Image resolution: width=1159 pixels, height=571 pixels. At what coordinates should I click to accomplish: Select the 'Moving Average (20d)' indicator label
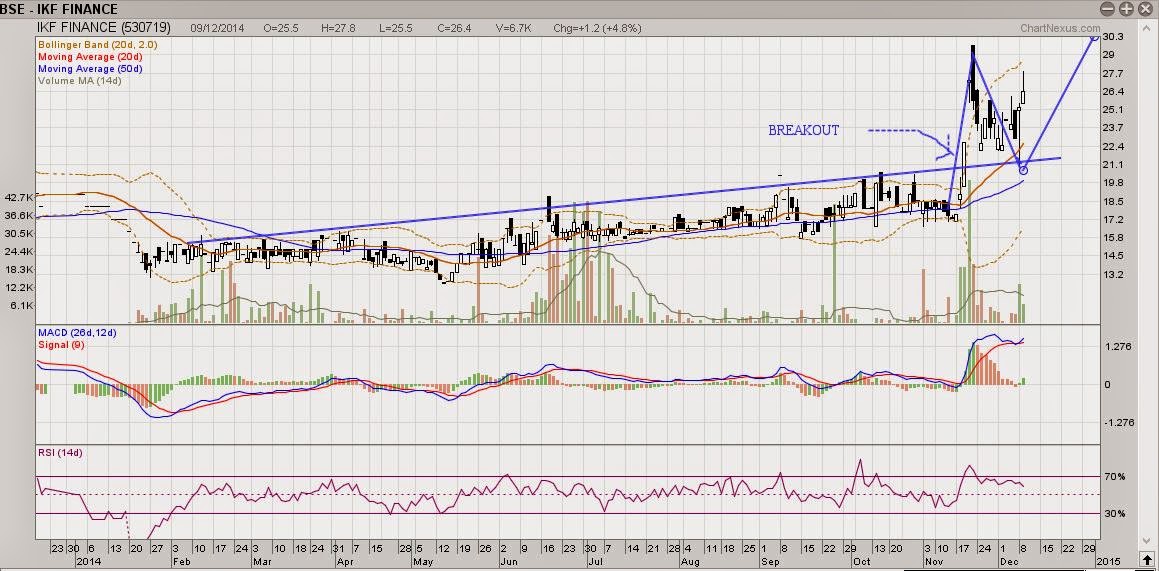click(x=89, y=57)
